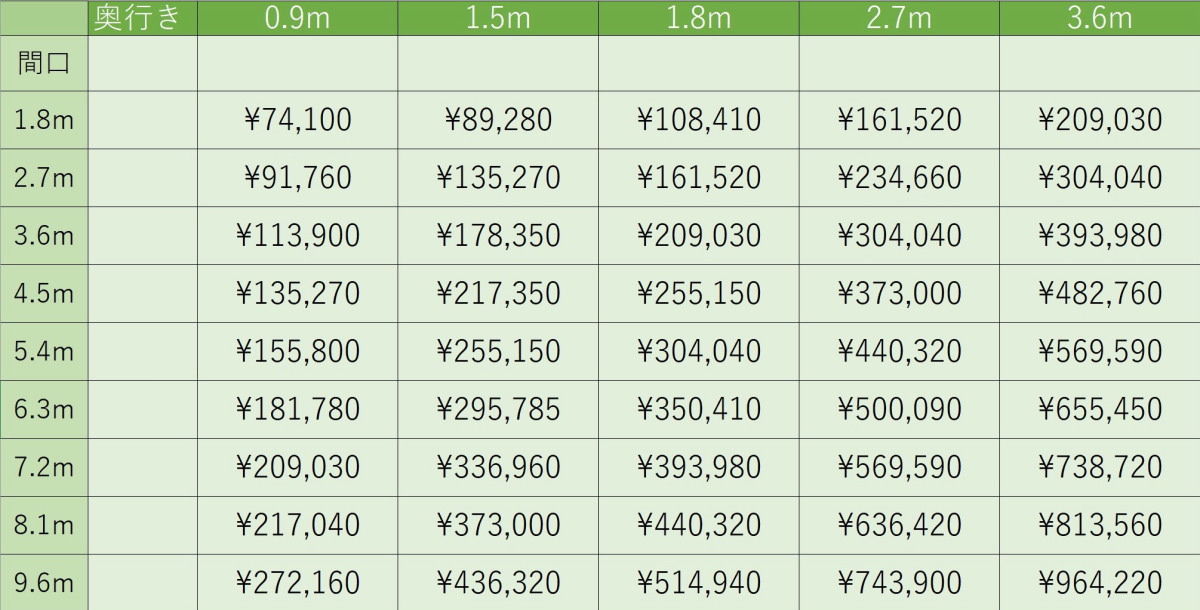Click the ¥89,280 price cell
The height and width of the screenshot is (610, 1200).
498,120
